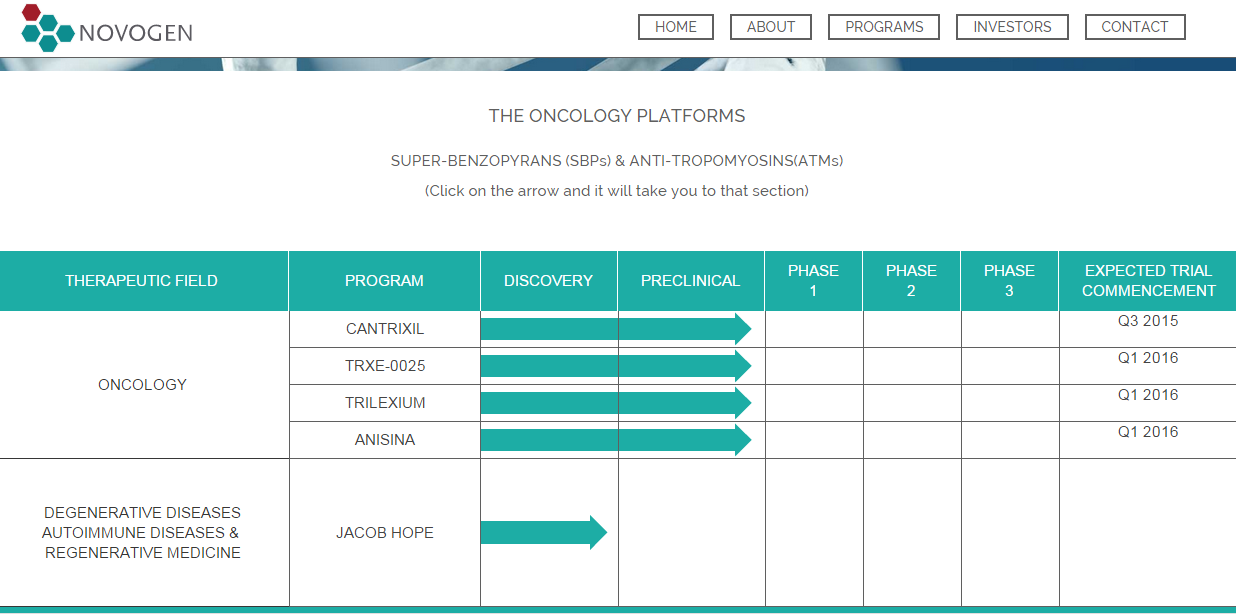Click the ANISINA progress arrow

coord(616,440)
